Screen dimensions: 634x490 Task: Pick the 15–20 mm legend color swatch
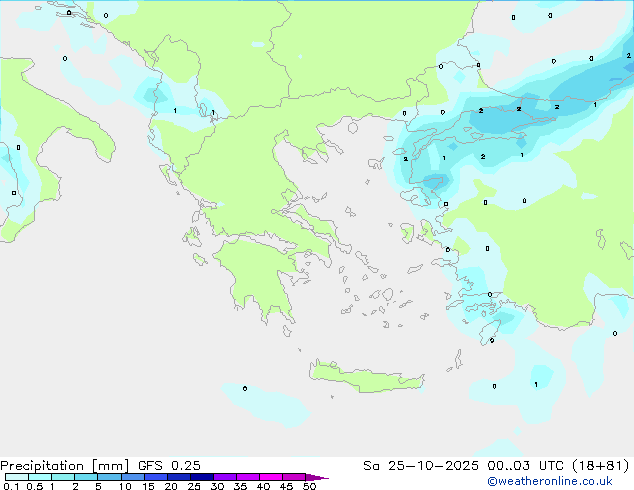tap(156, 477)
